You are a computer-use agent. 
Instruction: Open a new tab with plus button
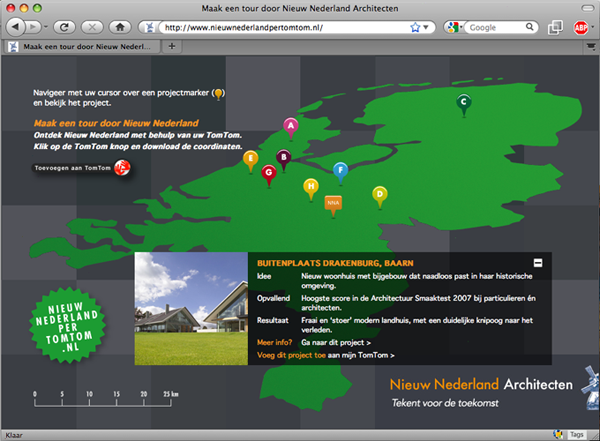coord(172,46)
